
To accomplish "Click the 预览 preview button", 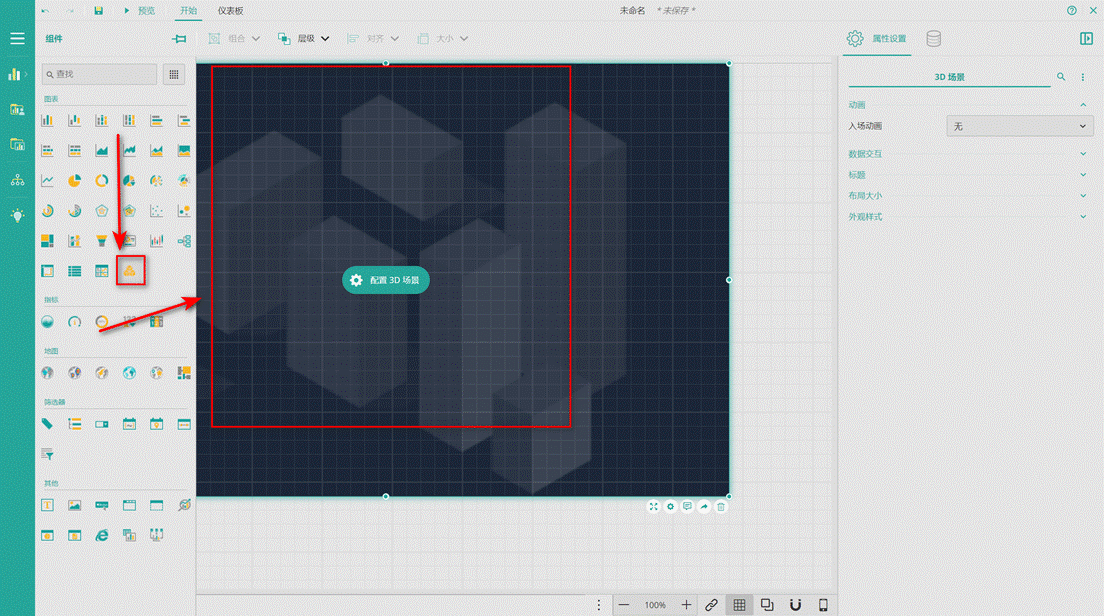I will tap(139, 11).
